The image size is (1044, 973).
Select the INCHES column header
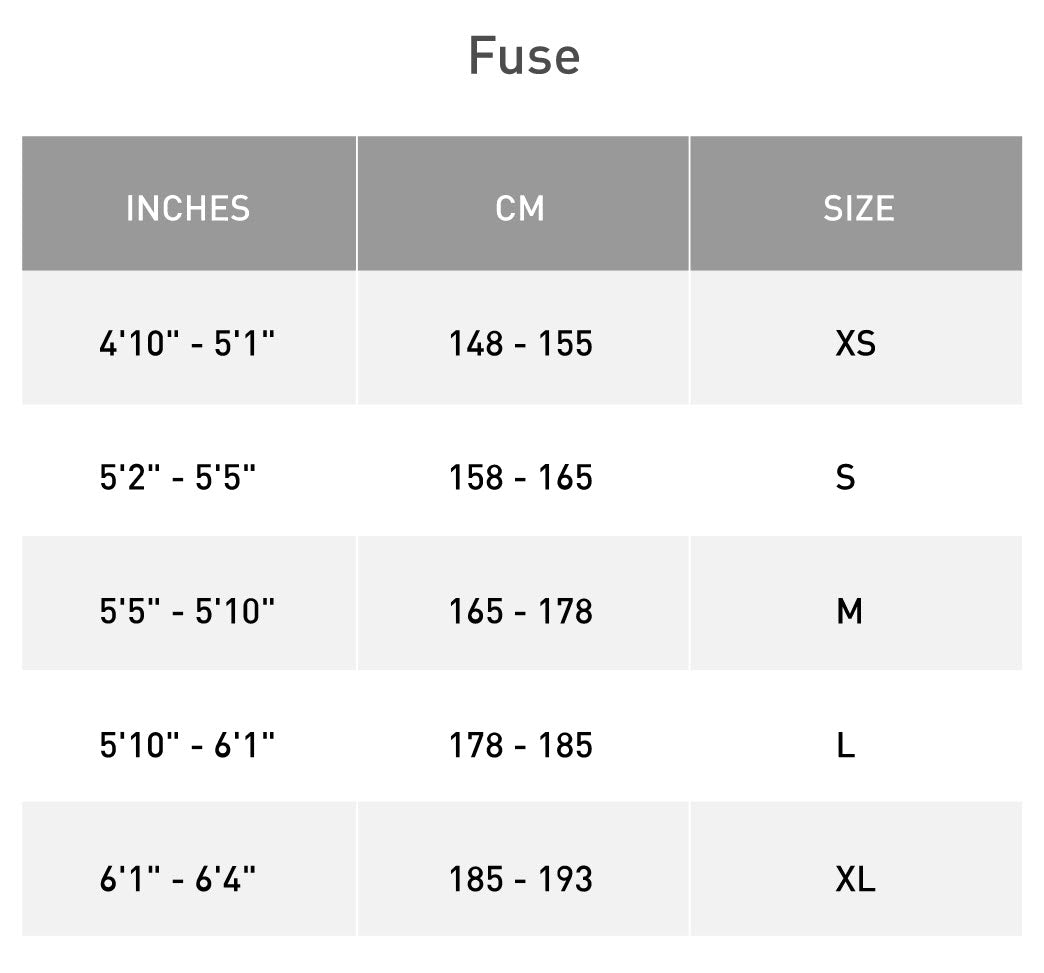(x=188, y=208)
